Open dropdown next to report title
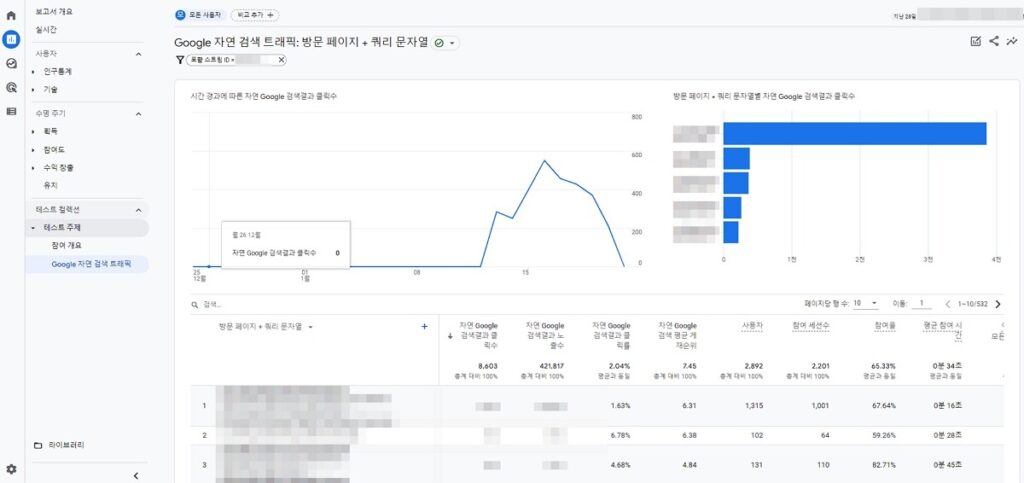The height and width of the screenshot is (483, 1024). coord(452,43)
